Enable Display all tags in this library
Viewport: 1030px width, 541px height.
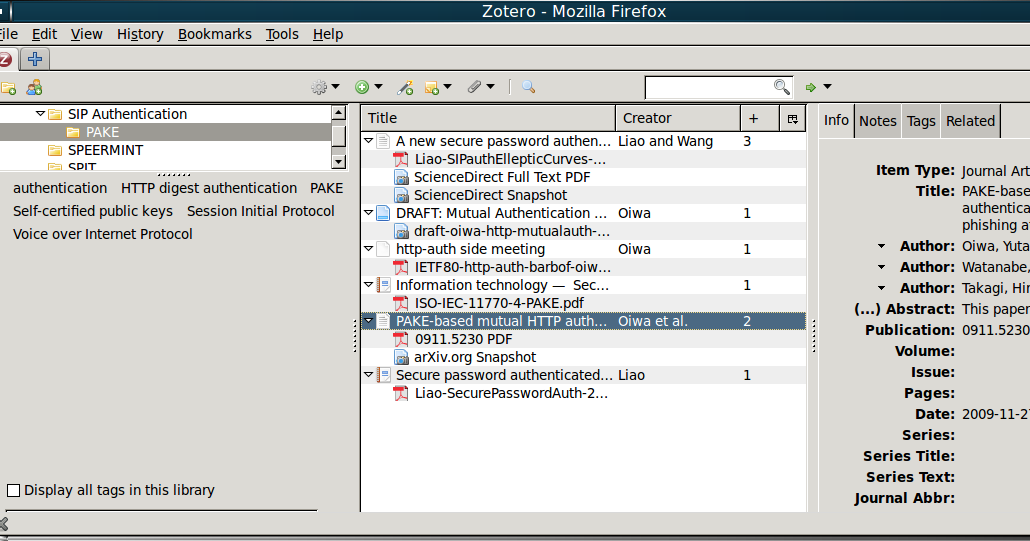coord(13,490)
